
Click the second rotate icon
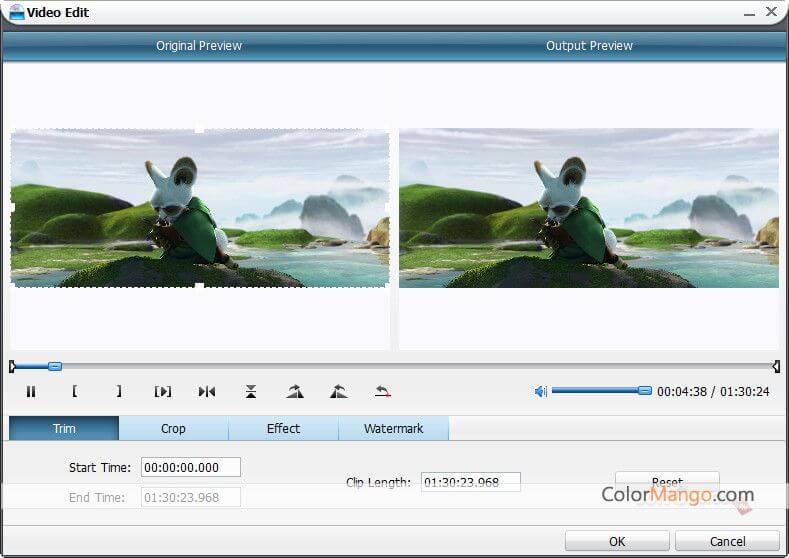[339, 392]
